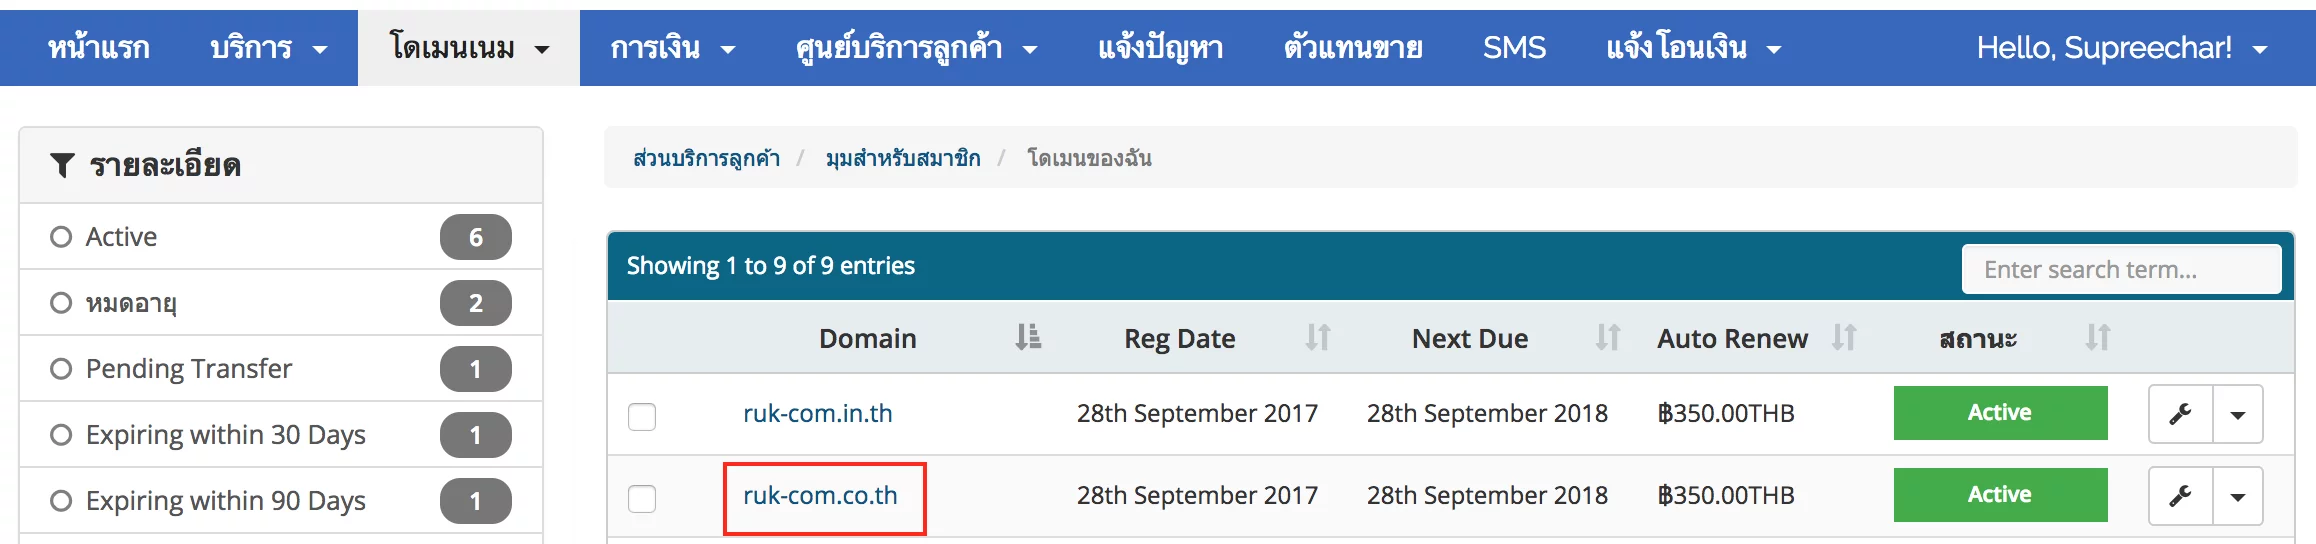Image resolution: width=2316 pixels, height=544 pixels.
Task: Go to the SMS menu item
Action: click(1514, 48)
